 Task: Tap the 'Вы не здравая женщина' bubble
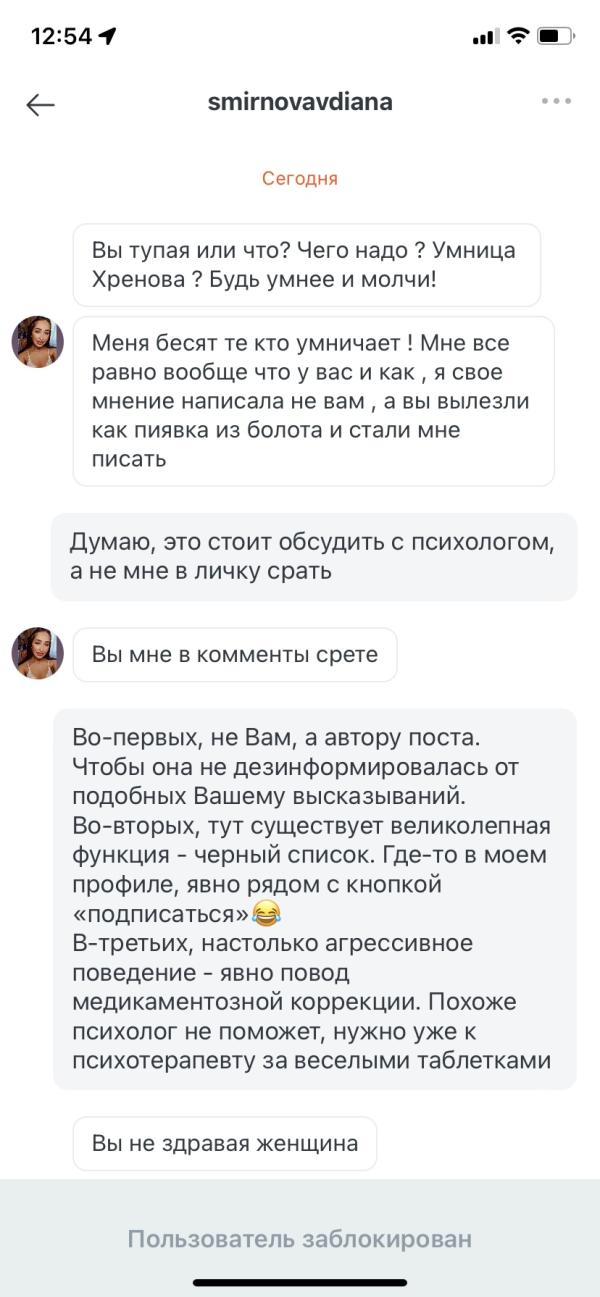coord(225,1143)
